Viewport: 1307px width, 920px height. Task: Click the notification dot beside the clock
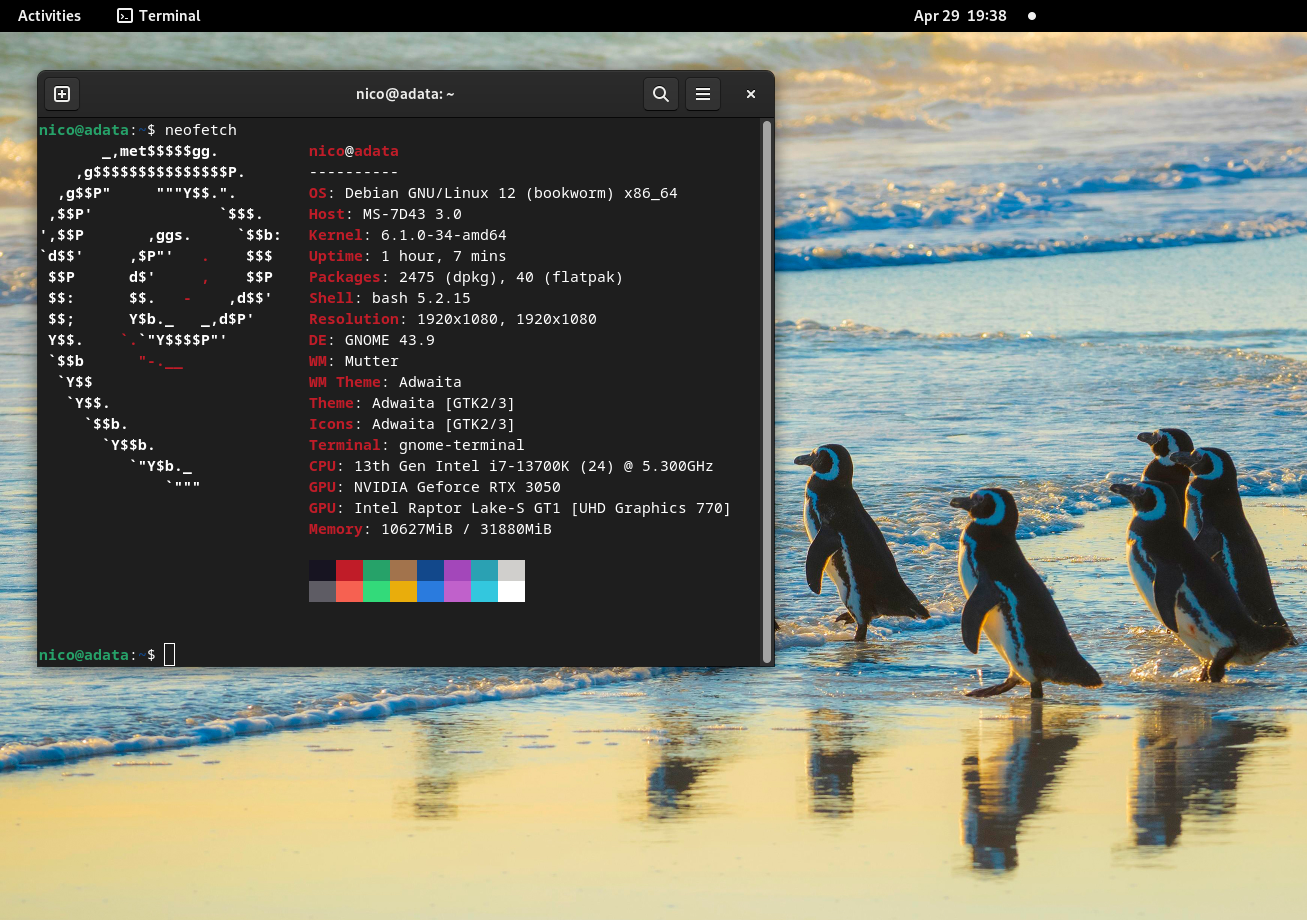(1032, 16)
